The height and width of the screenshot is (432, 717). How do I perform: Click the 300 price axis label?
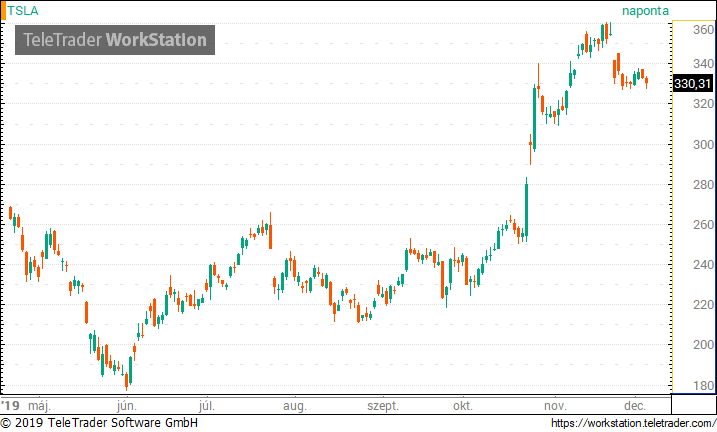click(x=703, y=144)
